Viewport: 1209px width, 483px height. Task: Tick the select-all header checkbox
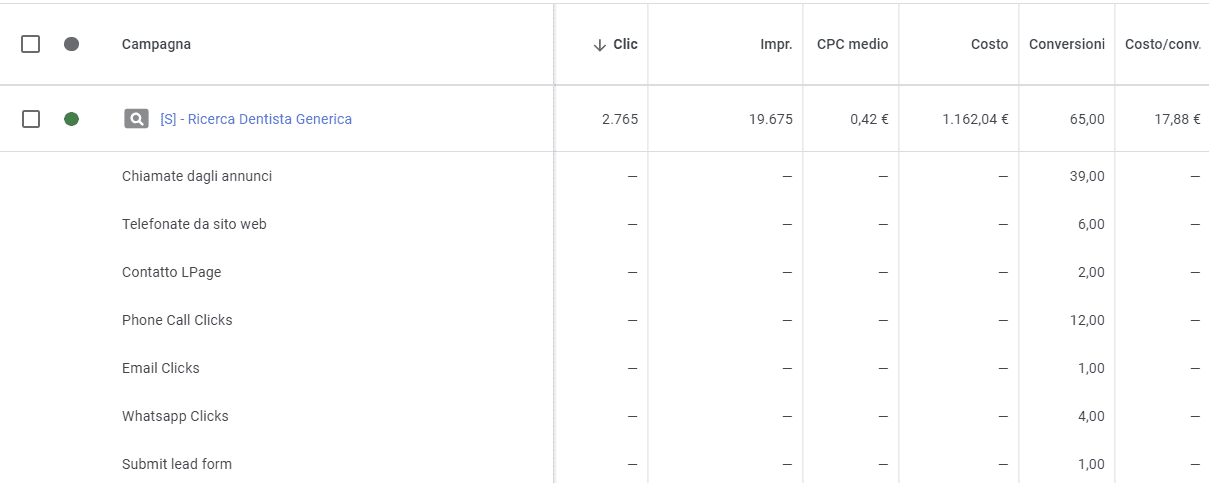pos(31,44)
